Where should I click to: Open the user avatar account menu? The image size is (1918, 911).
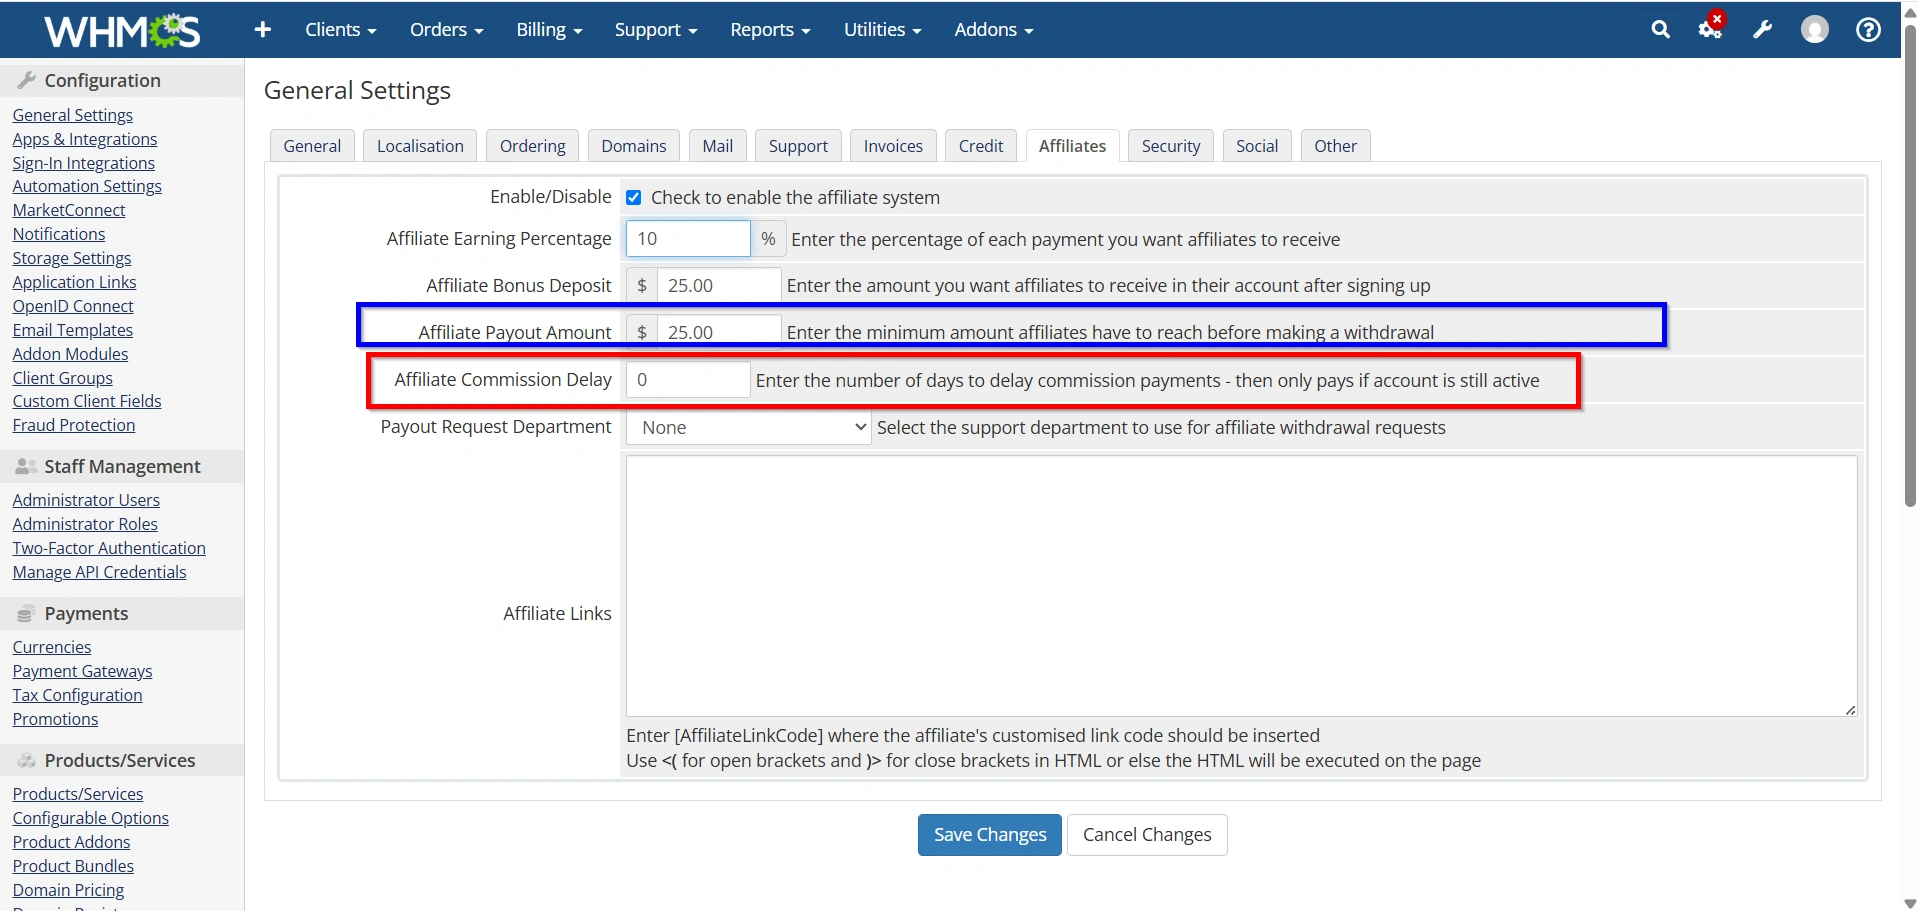tap(1814, 30)
